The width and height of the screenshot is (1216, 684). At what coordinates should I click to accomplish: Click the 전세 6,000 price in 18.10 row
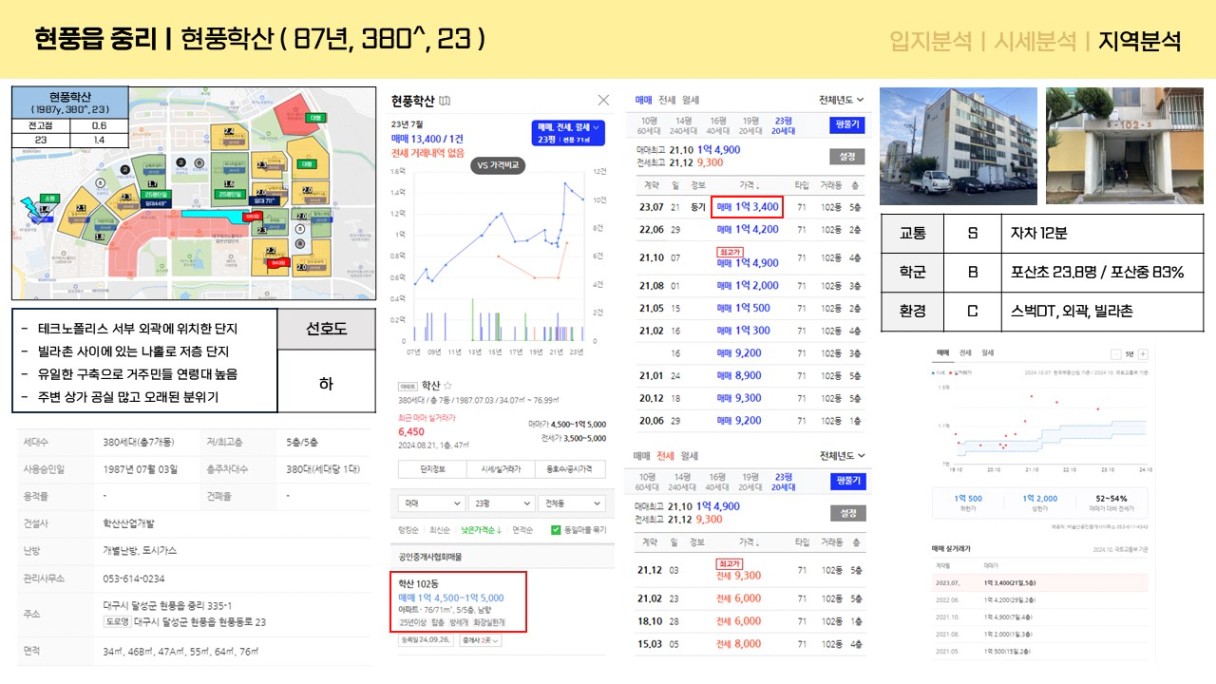(x=739, y=621)
